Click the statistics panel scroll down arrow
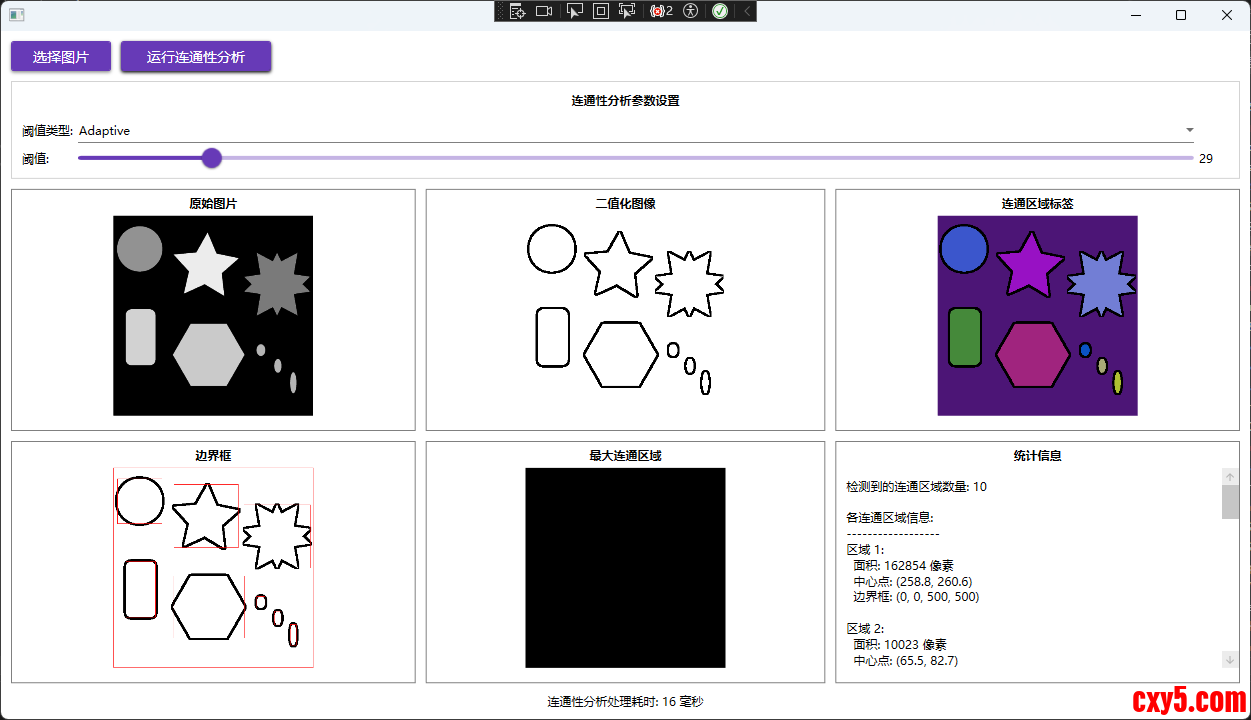Image resolution: width=1251 pixels, height=720 pixels. tap(1230, 659)
